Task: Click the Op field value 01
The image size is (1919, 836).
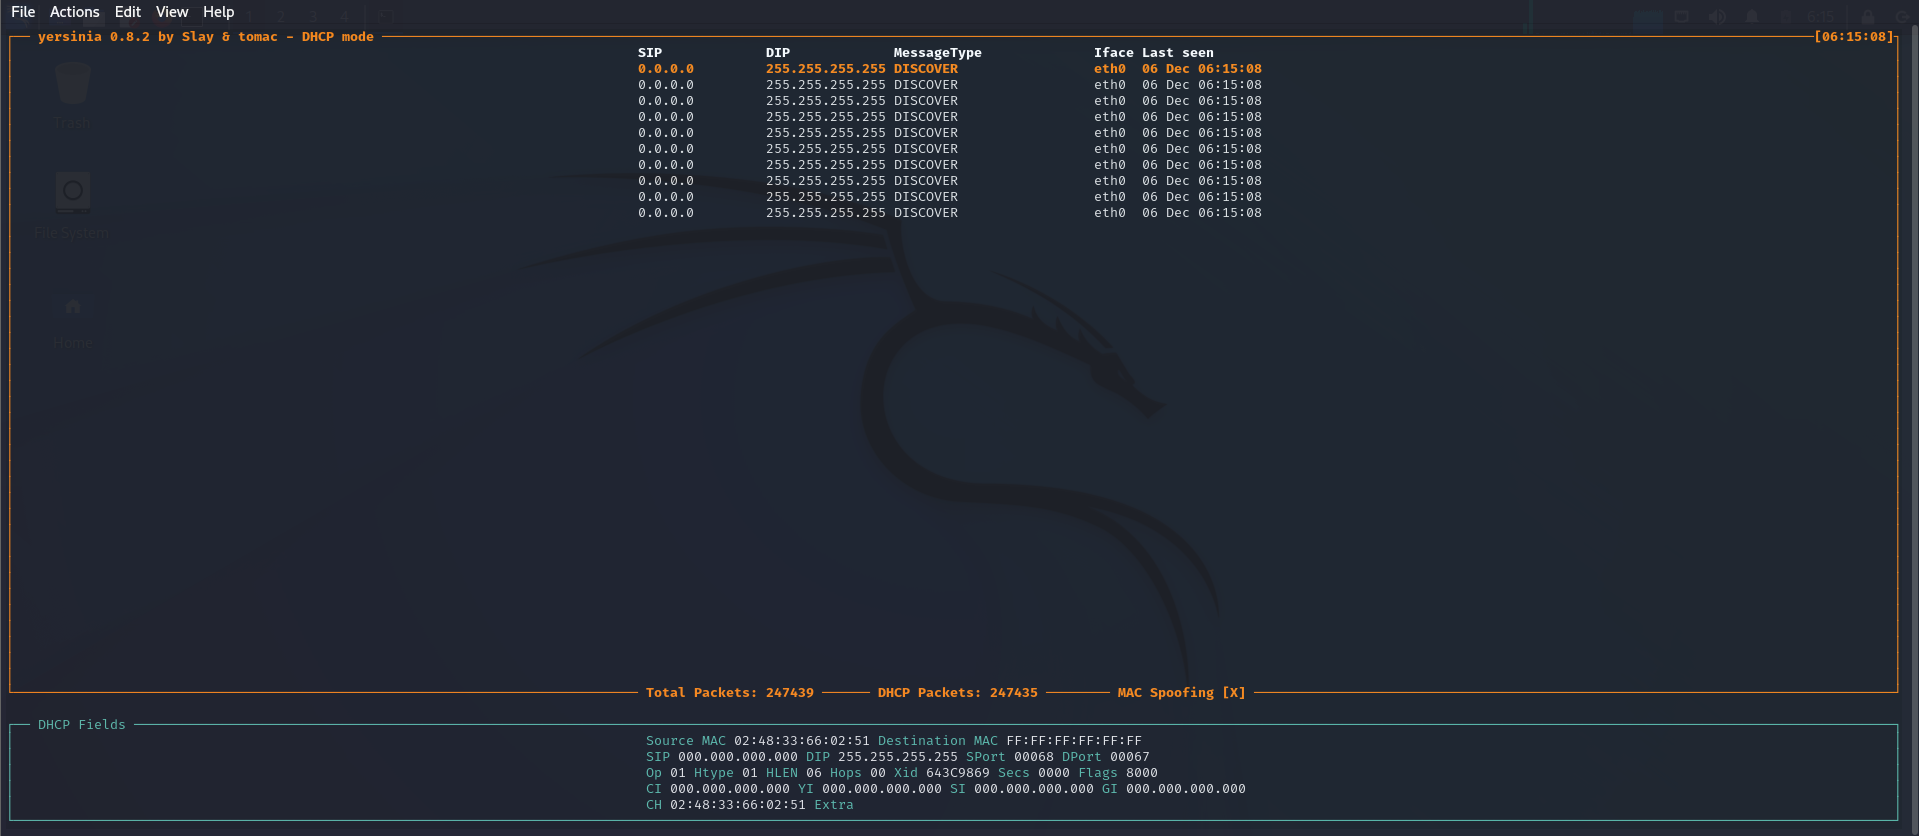Action: (x=678, y=773)
